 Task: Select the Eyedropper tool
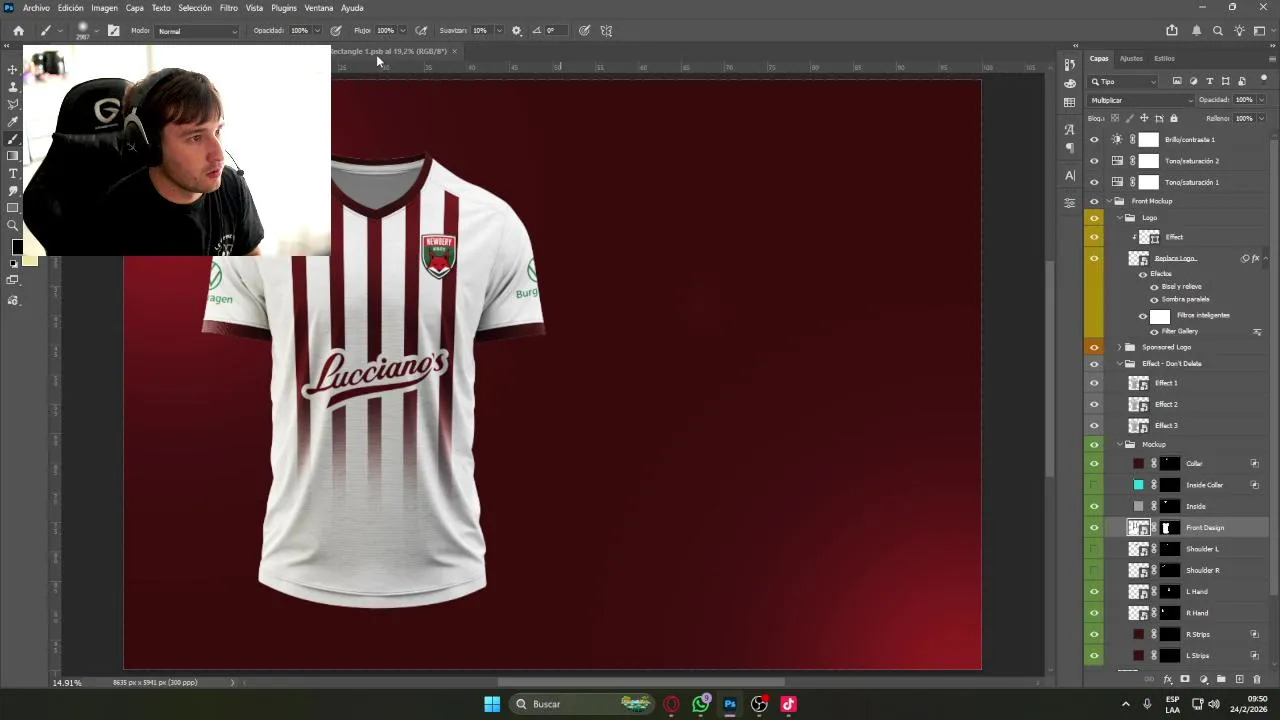pos(13,121)
